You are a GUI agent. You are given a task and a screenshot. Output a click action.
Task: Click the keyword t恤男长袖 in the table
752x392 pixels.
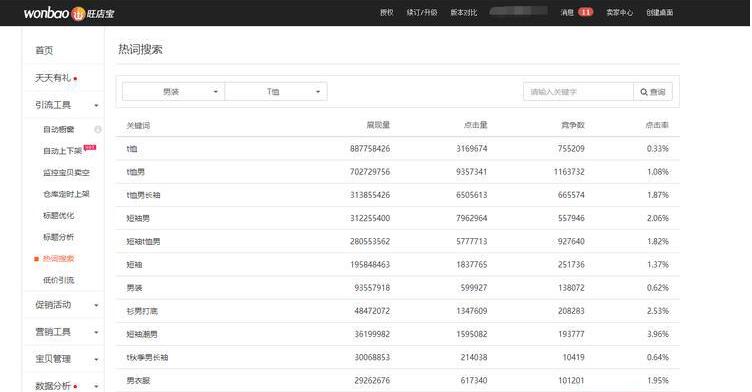(143, 195)
